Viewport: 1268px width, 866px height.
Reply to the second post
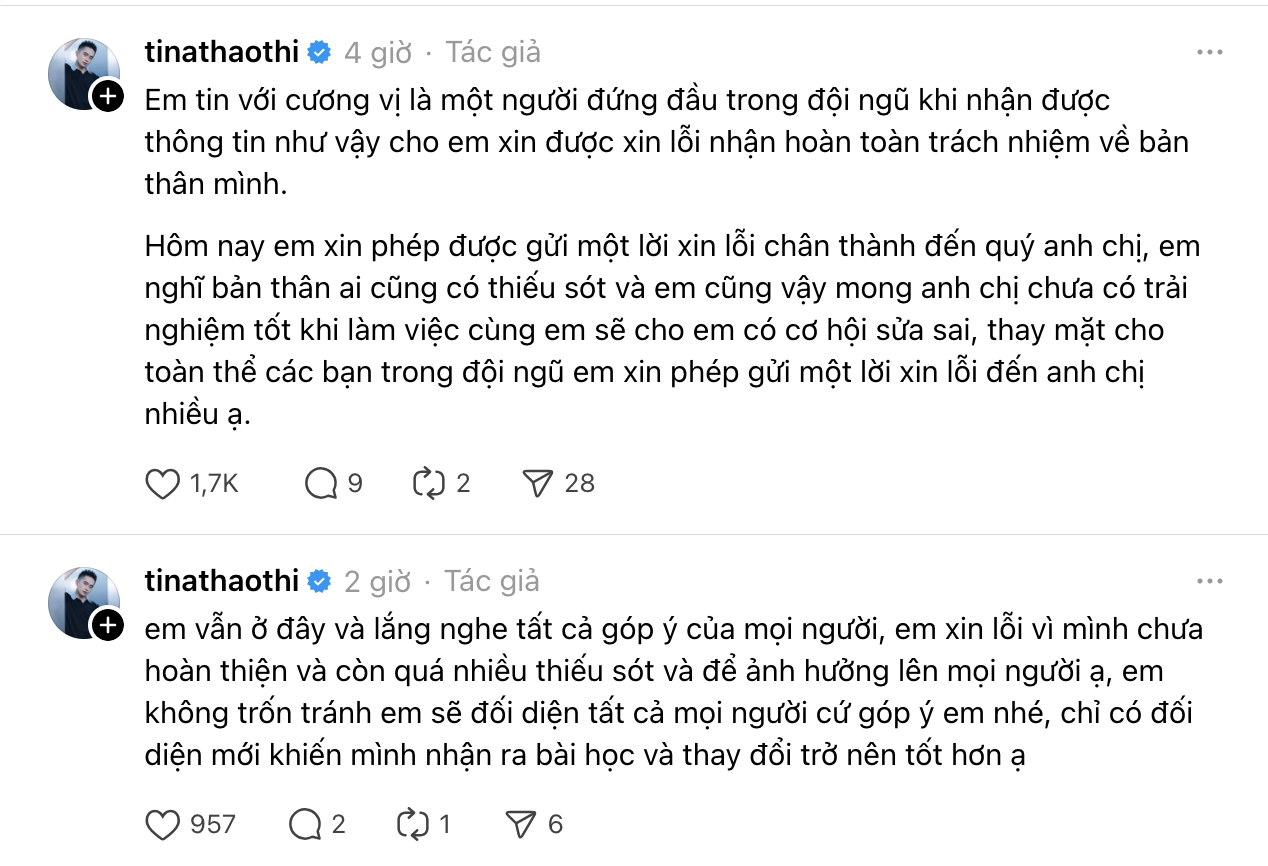click(304, 824)
